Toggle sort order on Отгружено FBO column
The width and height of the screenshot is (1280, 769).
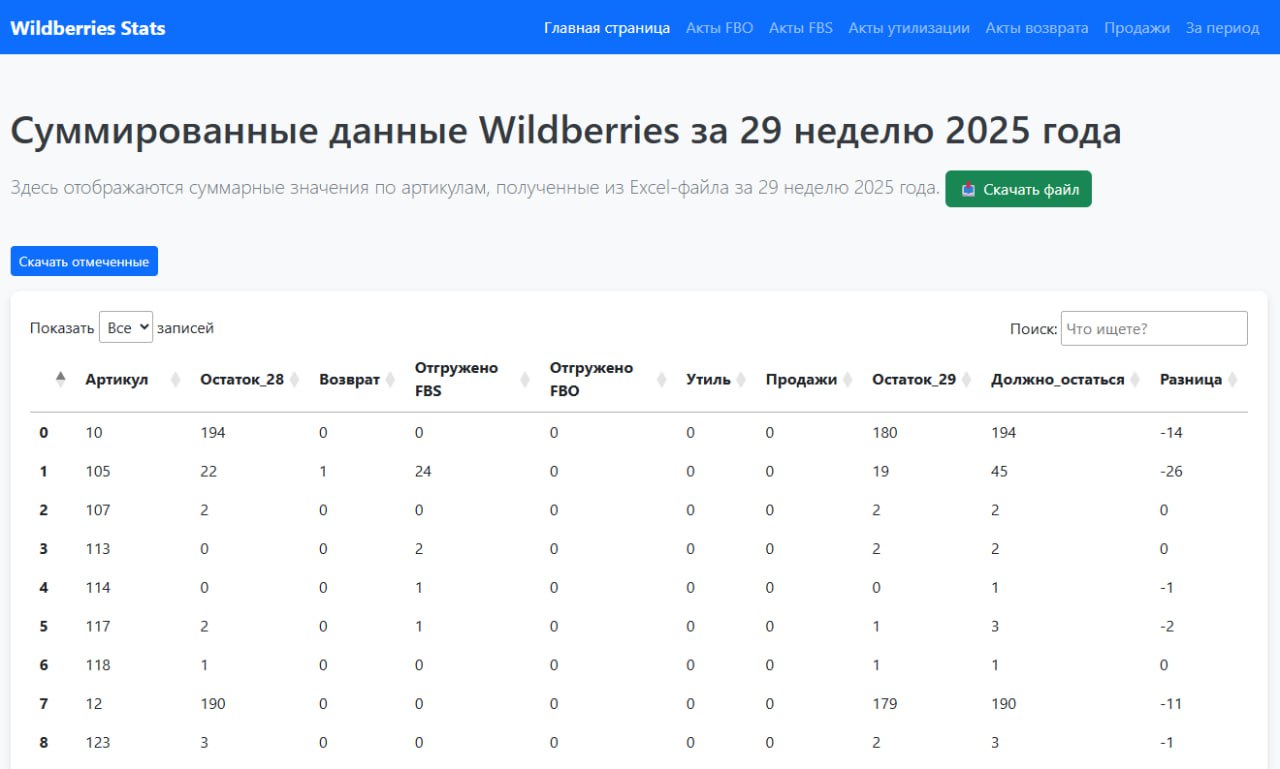coord(590,379)
